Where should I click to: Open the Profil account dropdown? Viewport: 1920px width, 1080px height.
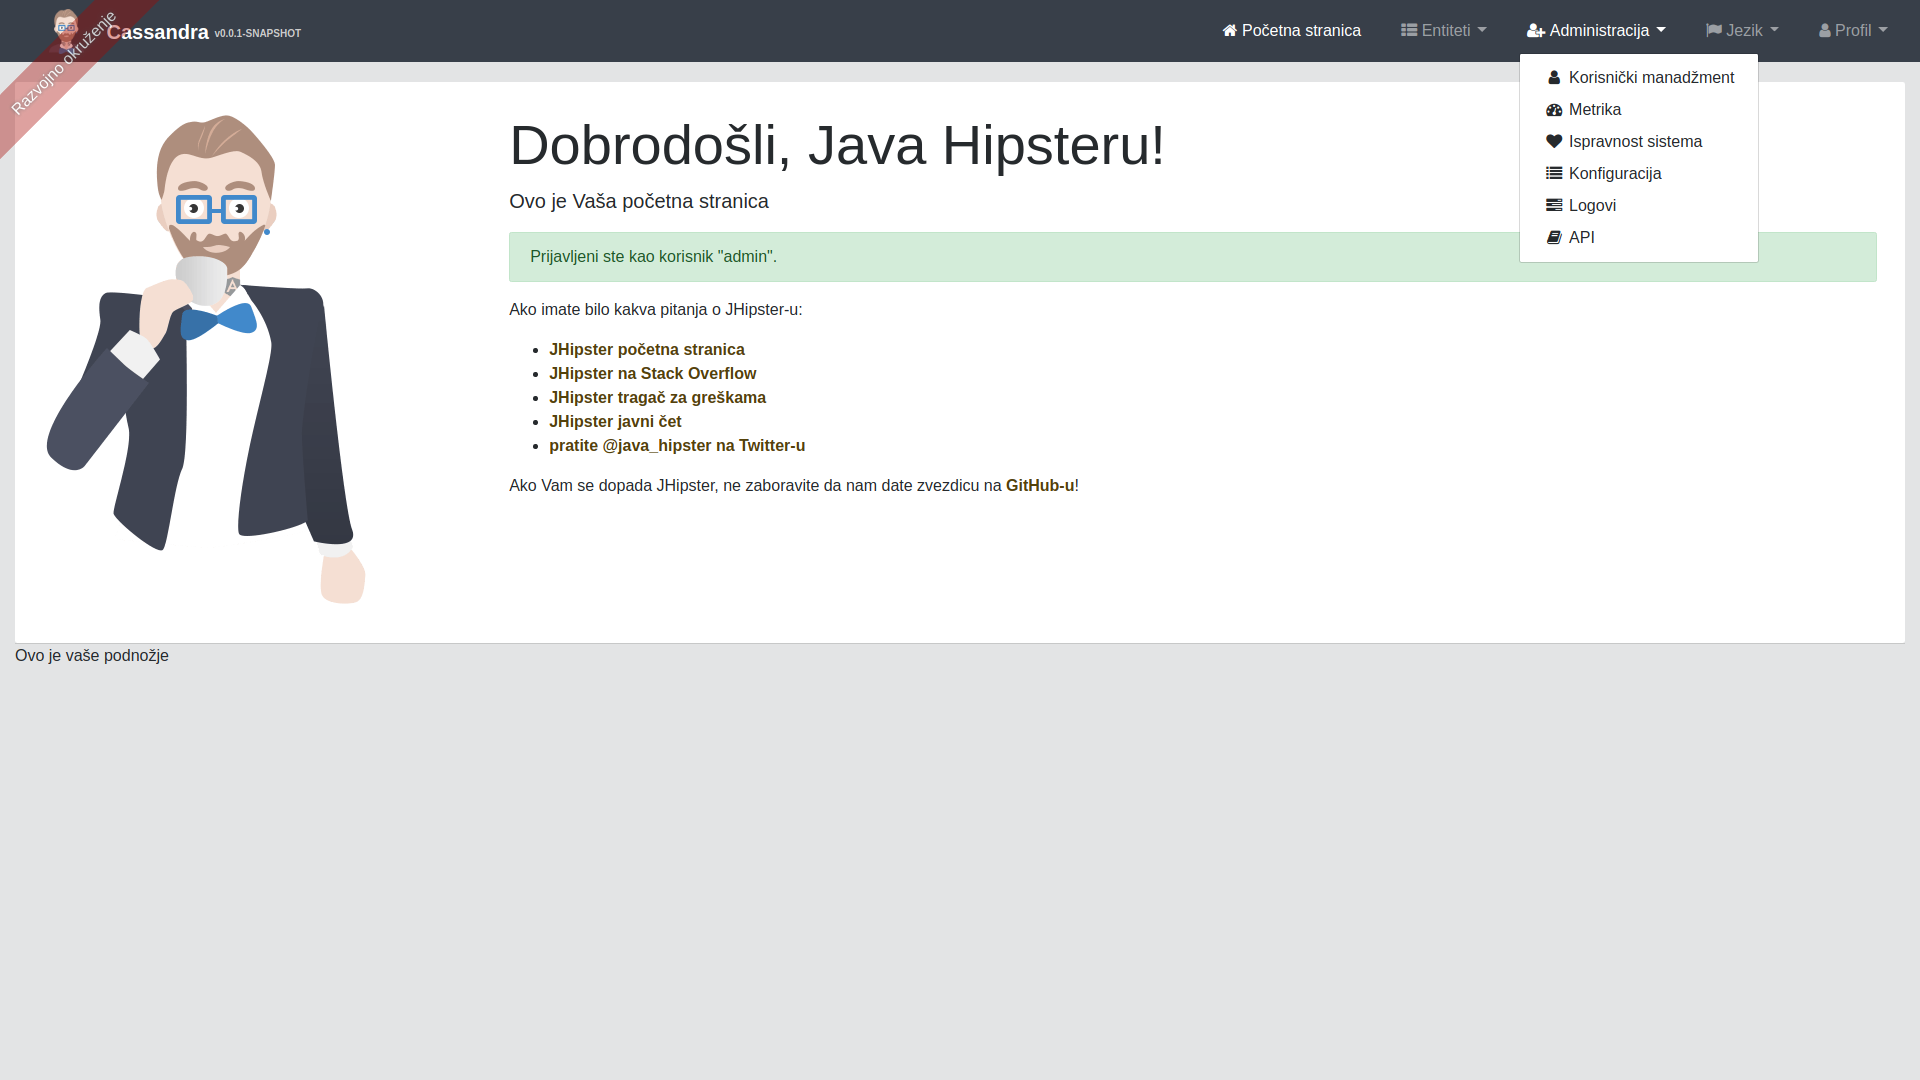[1852, 31]
